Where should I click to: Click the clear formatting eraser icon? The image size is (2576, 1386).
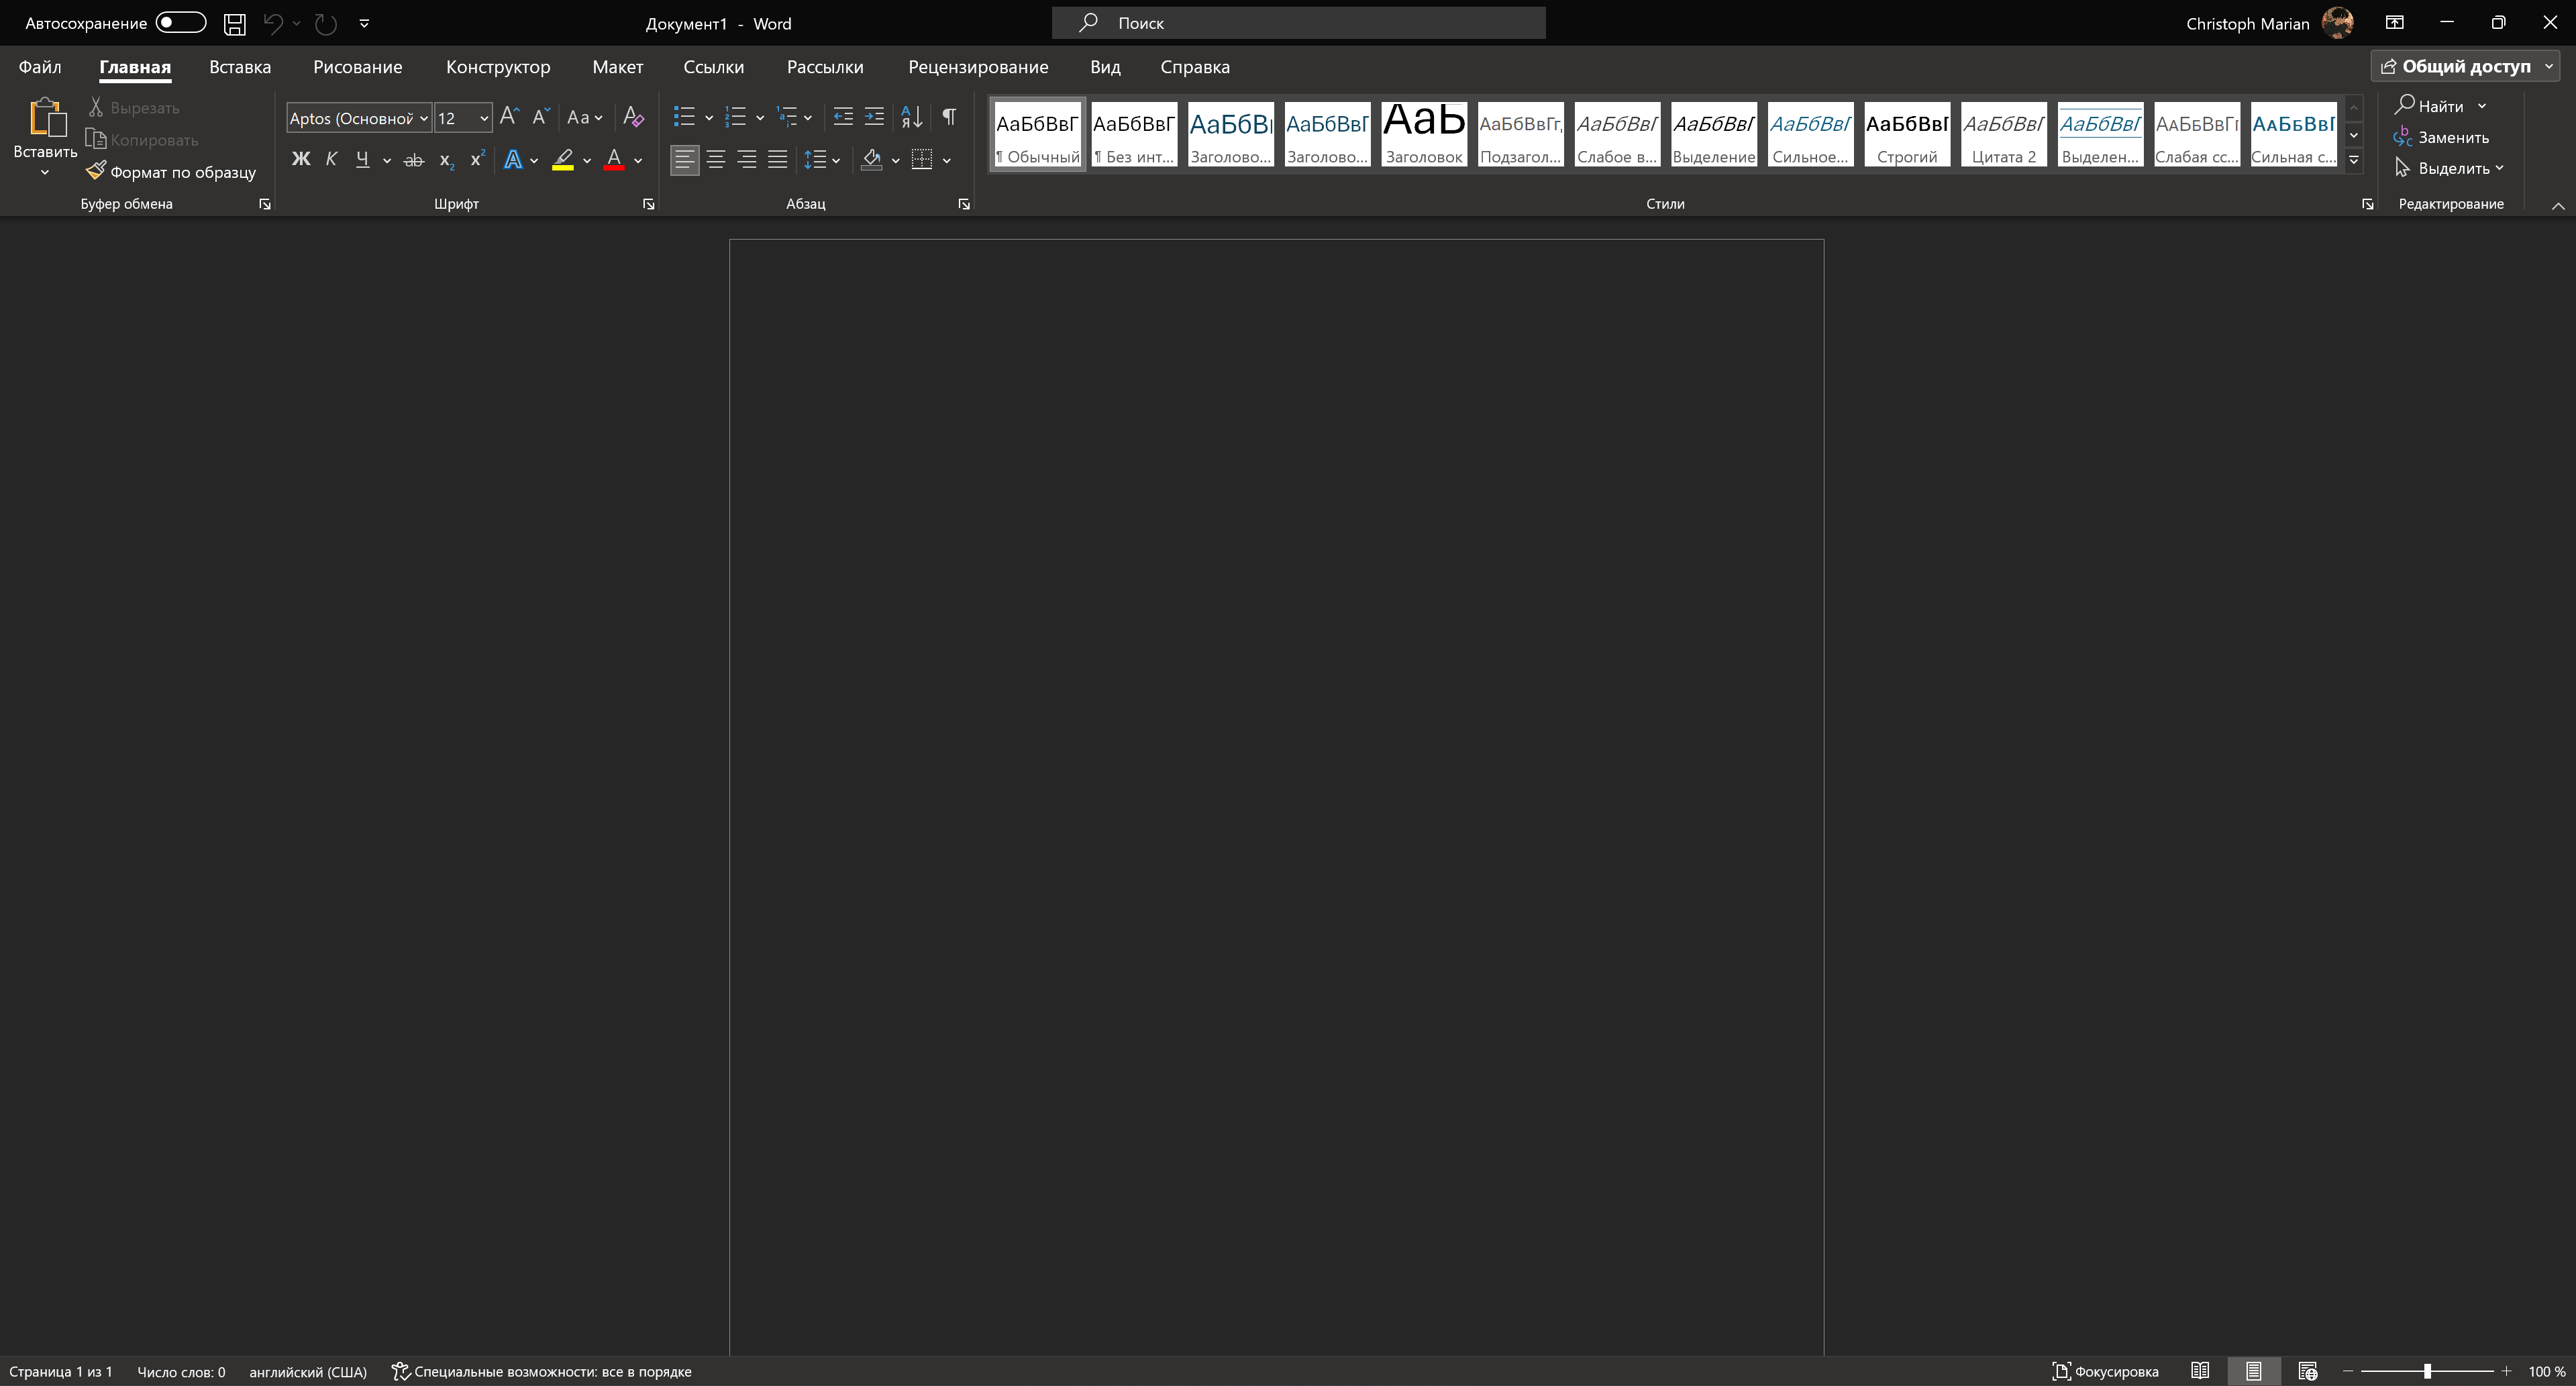click(x=633, y=117)
